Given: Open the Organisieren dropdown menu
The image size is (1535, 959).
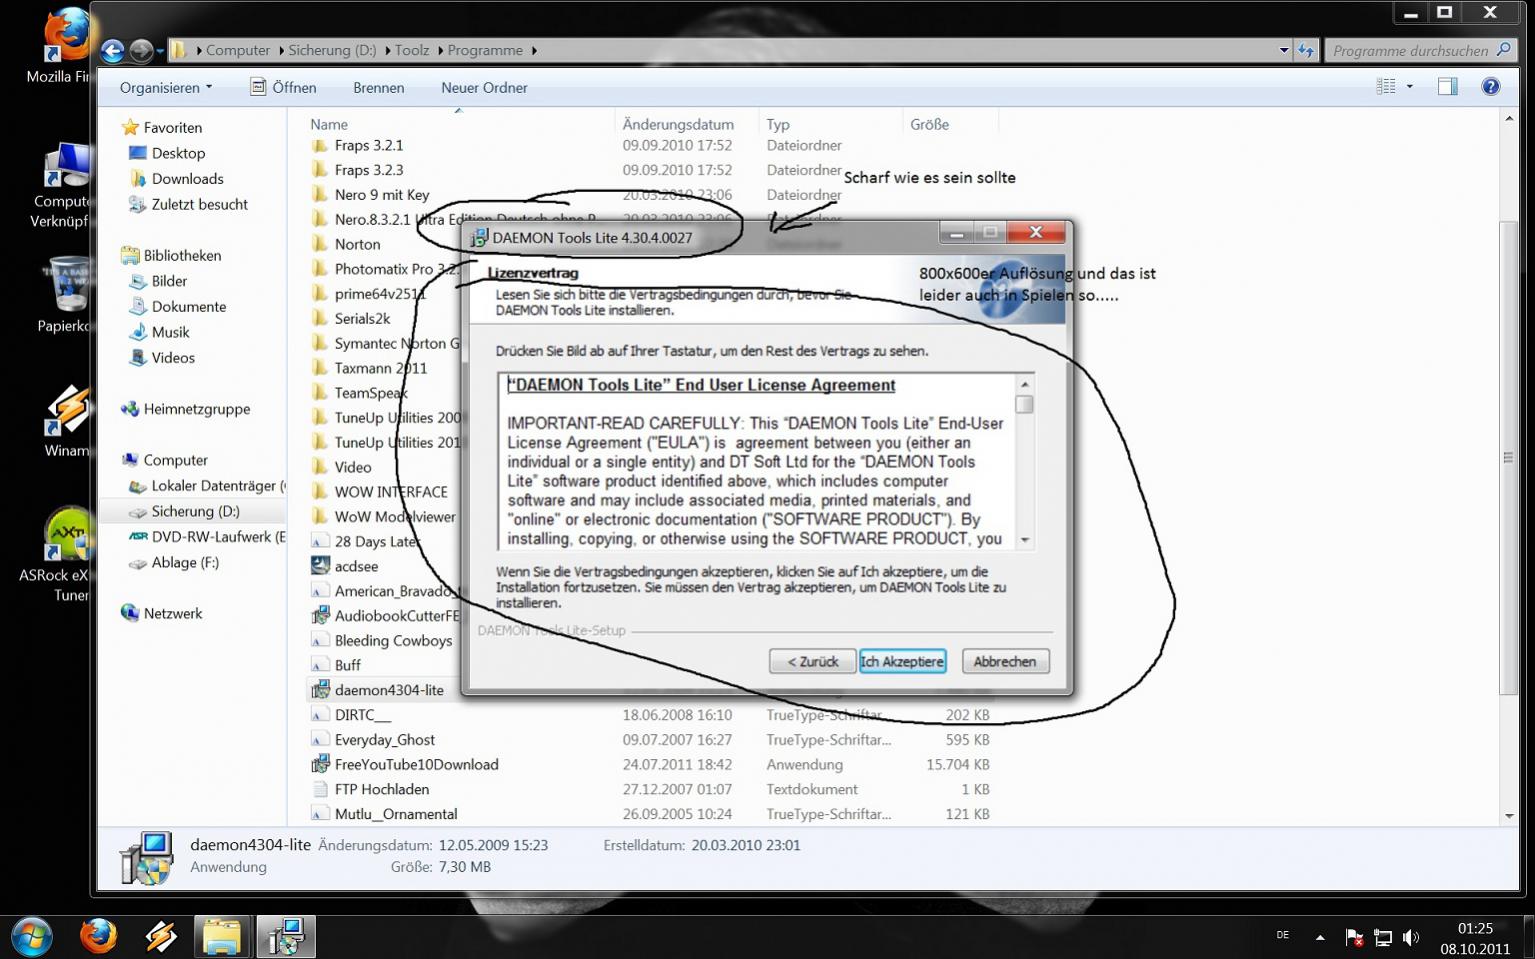Looking at the screenshot, I should click(166, 87).
